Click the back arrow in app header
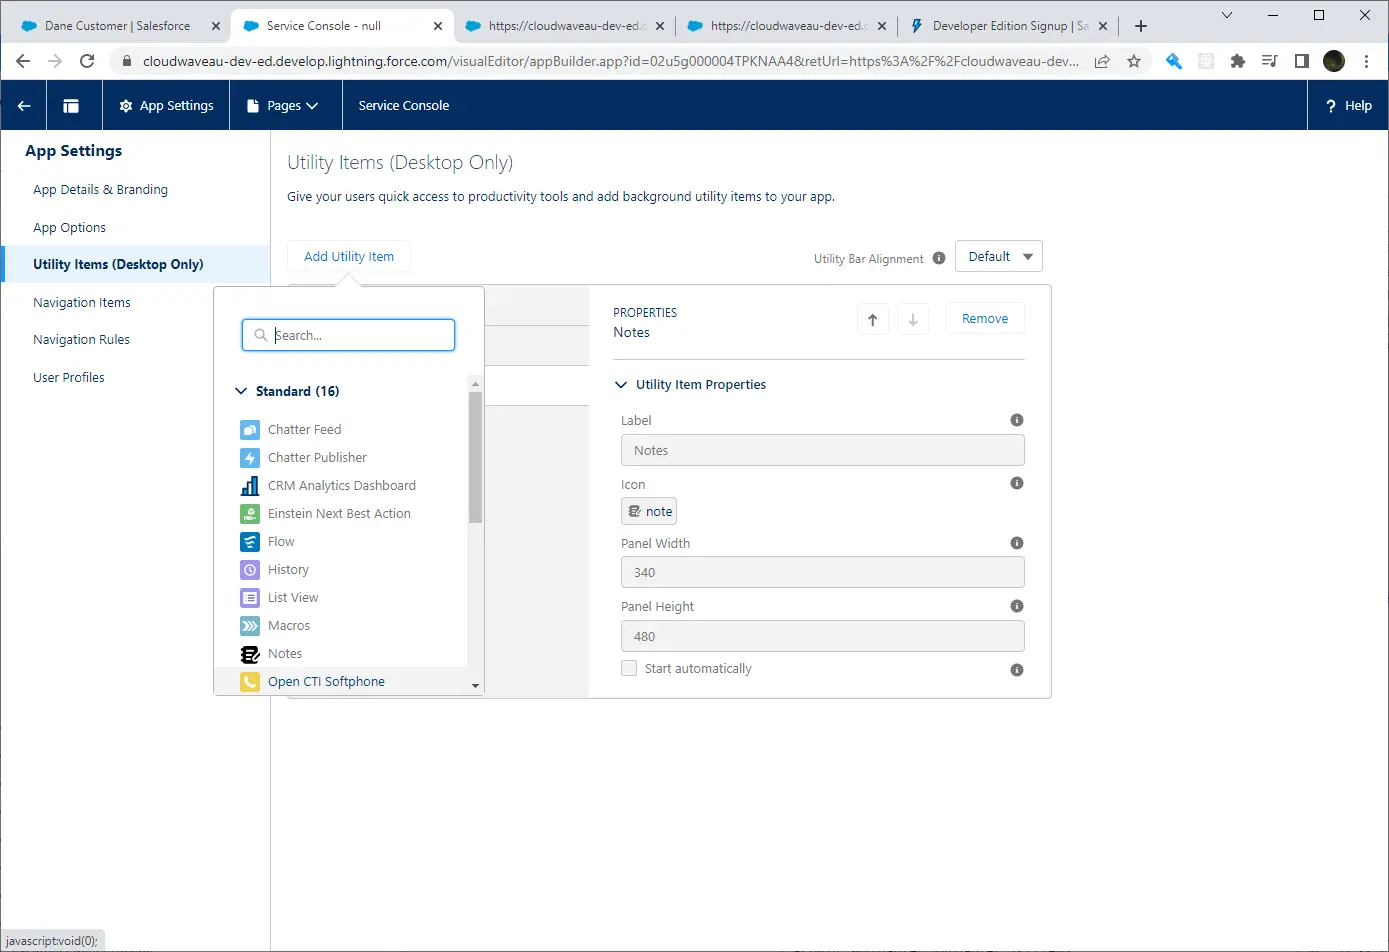The image size is (1389, 952). (24, 106)
